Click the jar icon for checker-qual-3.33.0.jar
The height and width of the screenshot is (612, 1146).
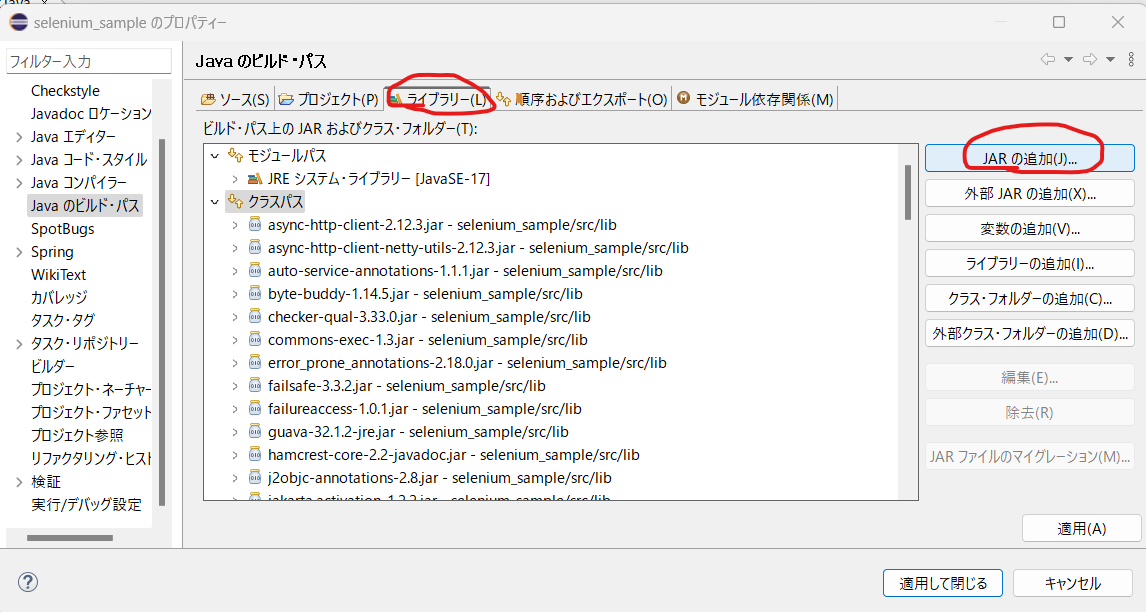pyautogui.click(x=254, y=317)
